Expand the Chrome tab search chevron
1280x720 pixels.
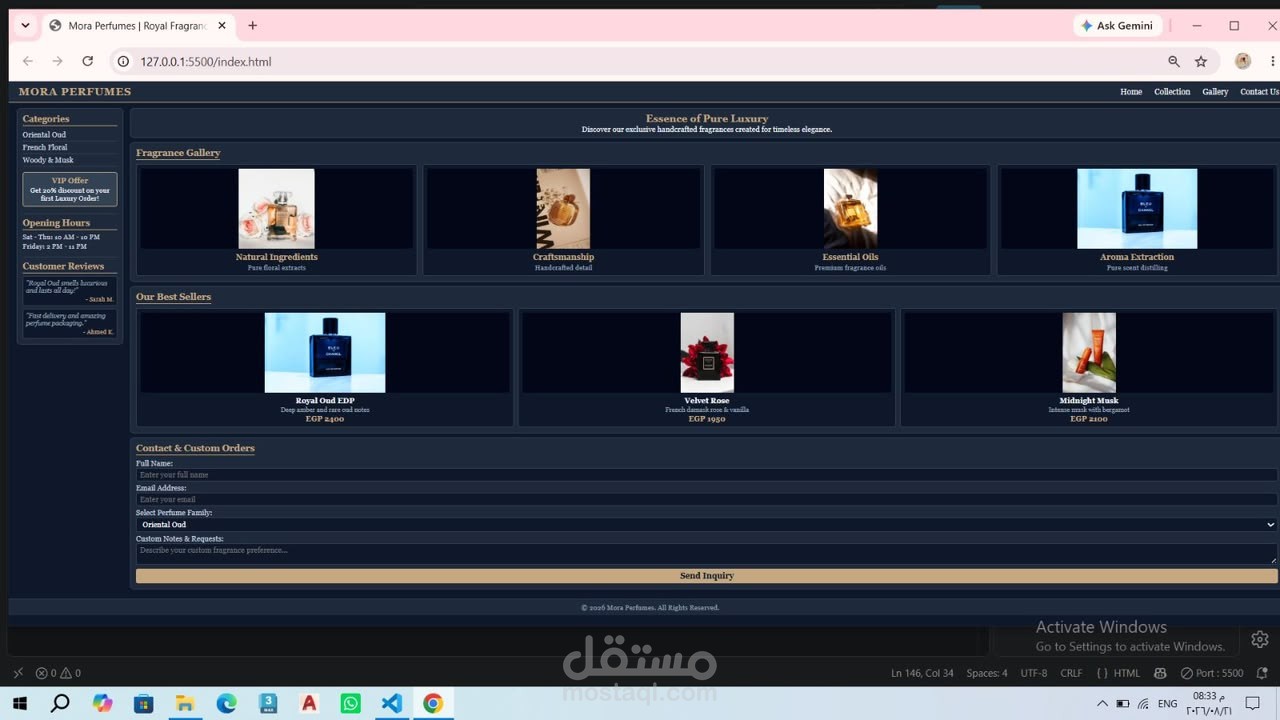coord(25,26)
